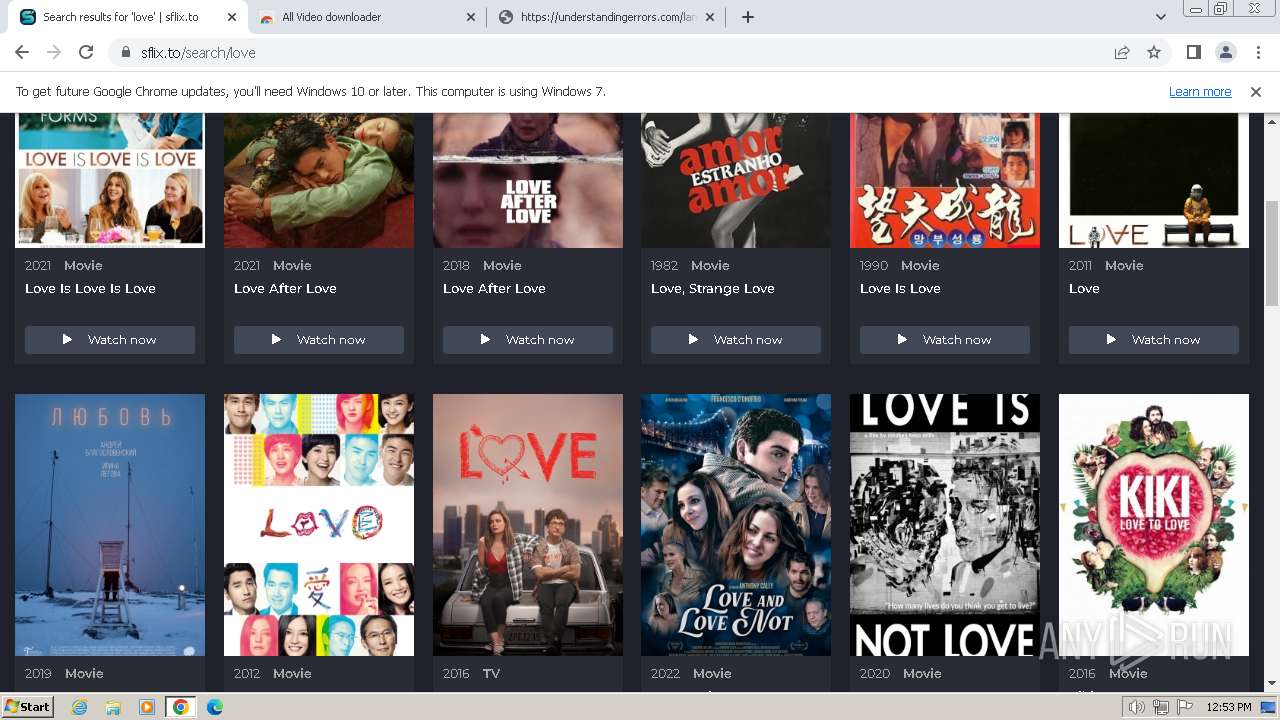Open the Love, Strange Love title

tap(713, 289)
